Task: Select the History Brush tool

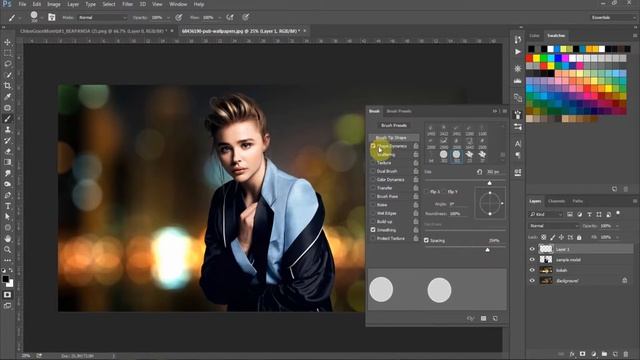Action: tap(7, 141)
